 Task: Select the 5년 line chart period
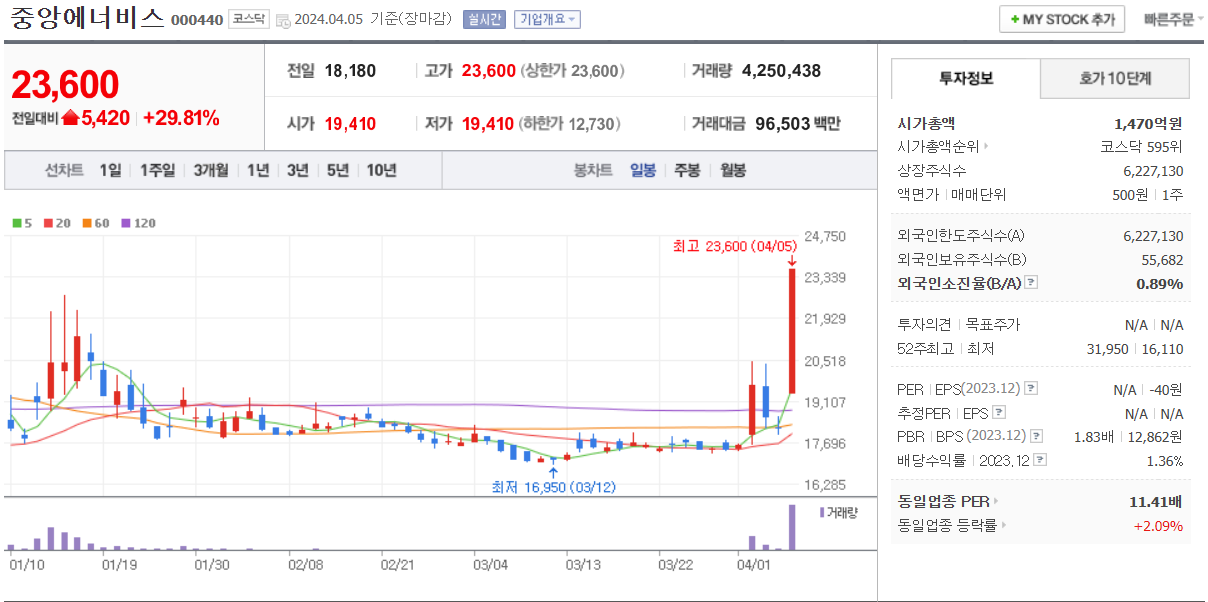pos(338,170)
